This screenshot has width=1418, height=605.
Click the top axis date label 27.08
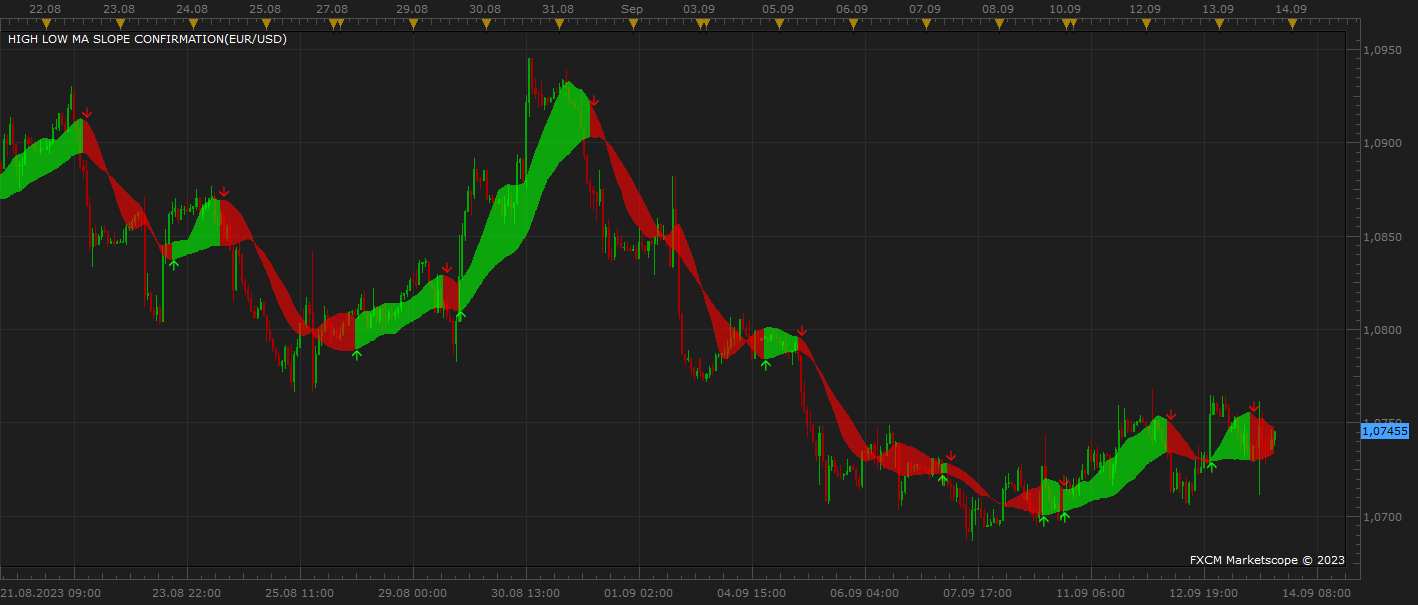pyautogui.click(x=332, y=9)
